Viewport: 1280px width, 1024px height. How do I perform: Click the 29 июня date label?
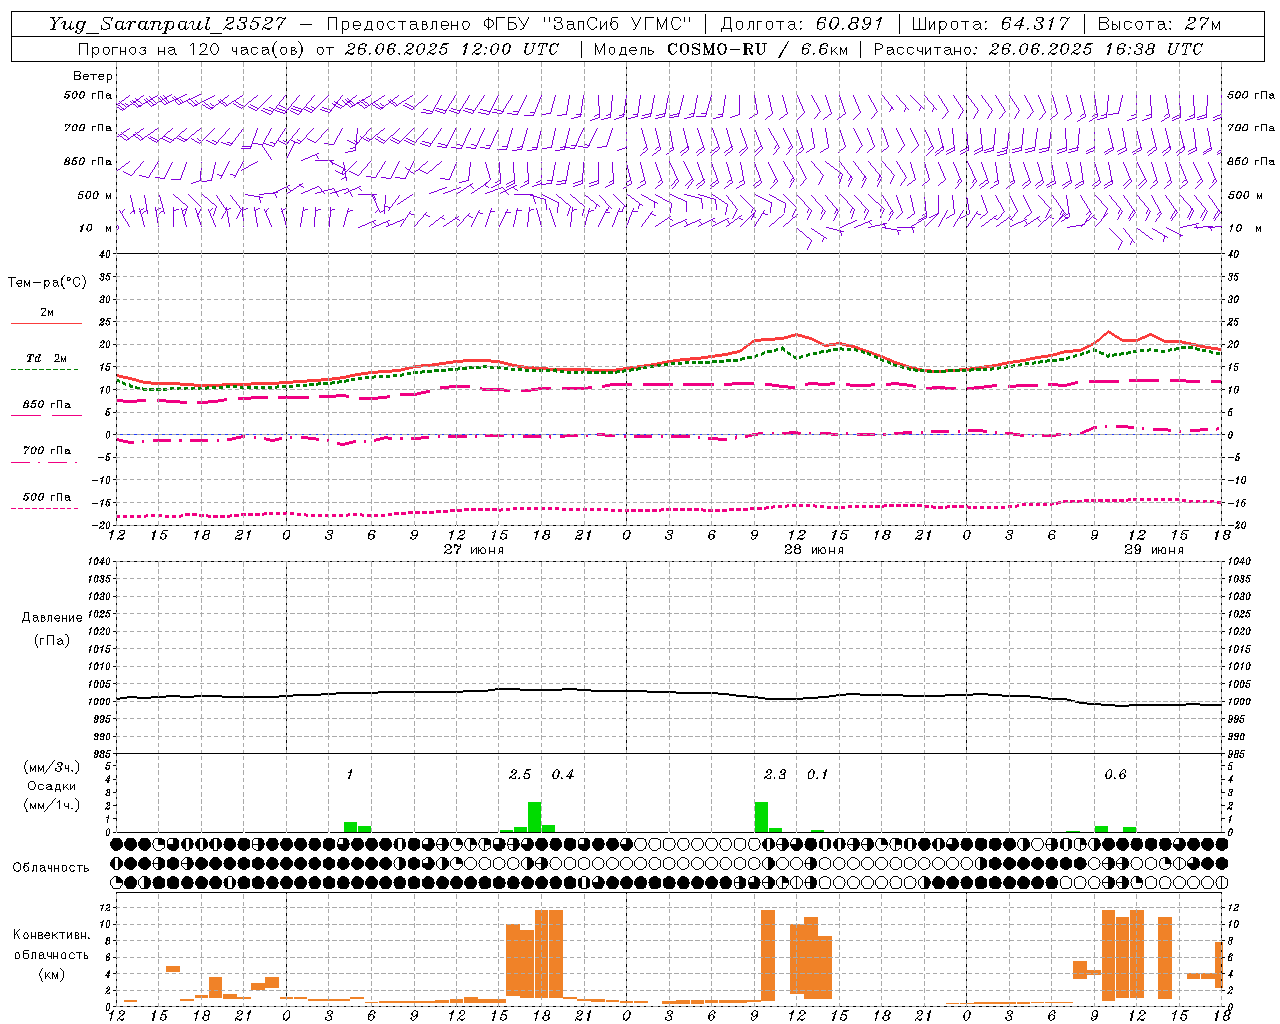click(1154, 550)
